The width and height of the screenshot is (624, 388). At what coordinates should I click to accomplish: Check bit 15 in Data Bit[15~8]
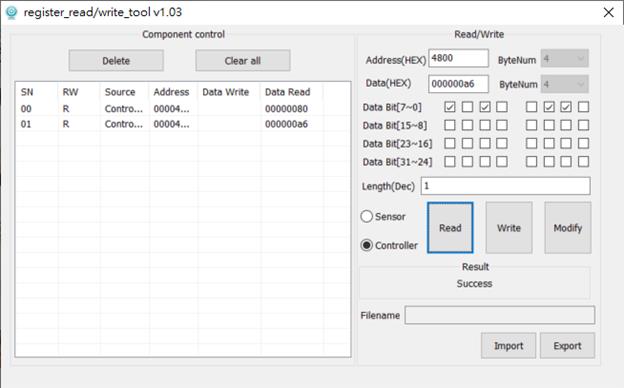tap(450, 125)
